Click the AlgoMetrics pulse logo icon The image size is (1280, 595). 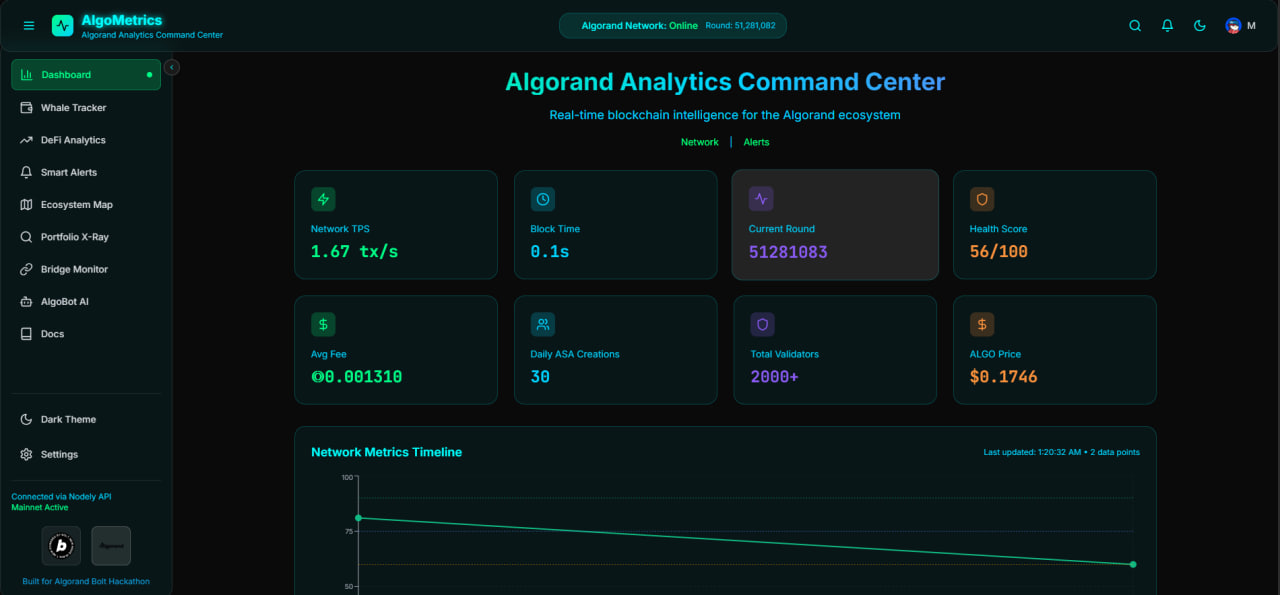[x=63, y=26]
